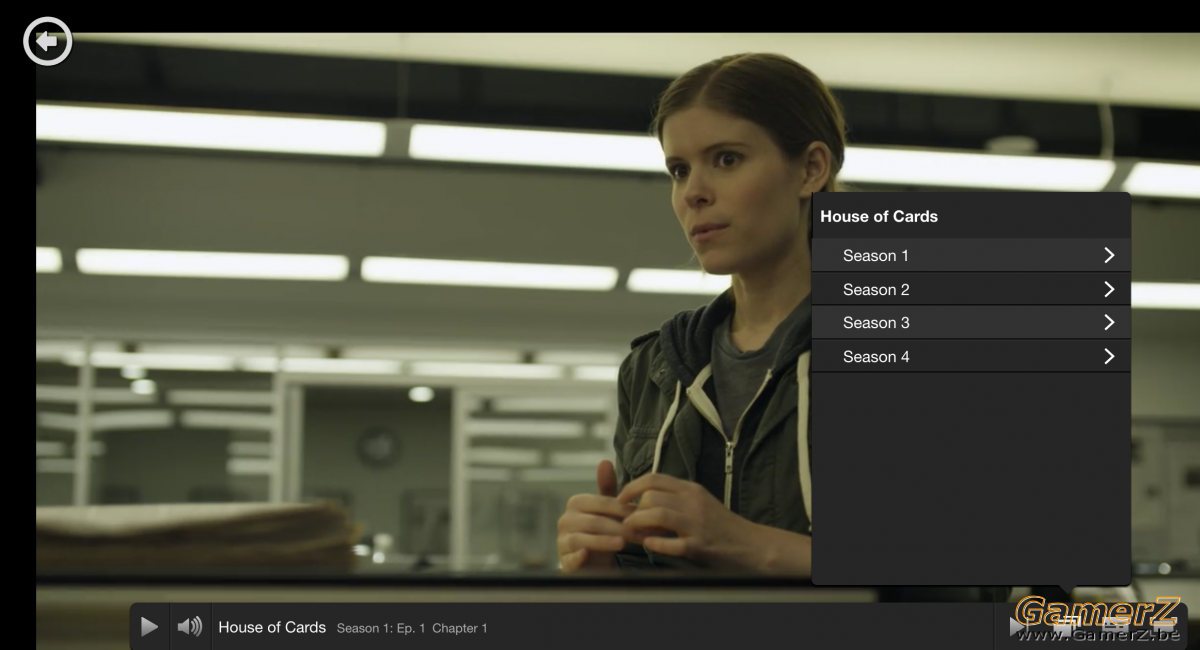This screenshot has width=1200, height=650.
Task: Click the Season 1: Ep. 1 label
Action: (x=381, y=628)
